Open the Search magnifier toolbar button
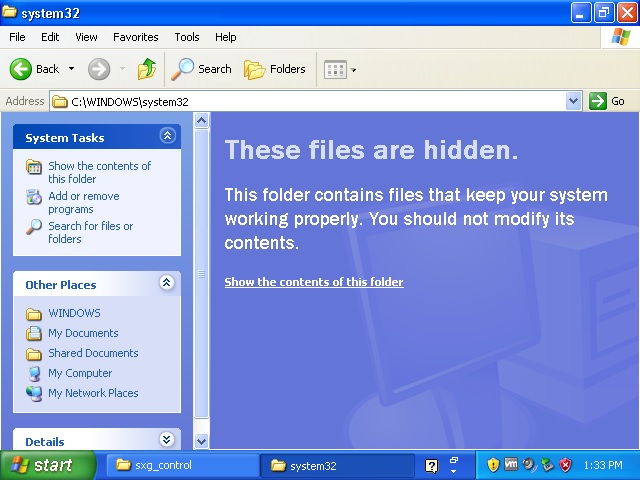The width and height of the screenshot is (640, 480). click(201, 69)
